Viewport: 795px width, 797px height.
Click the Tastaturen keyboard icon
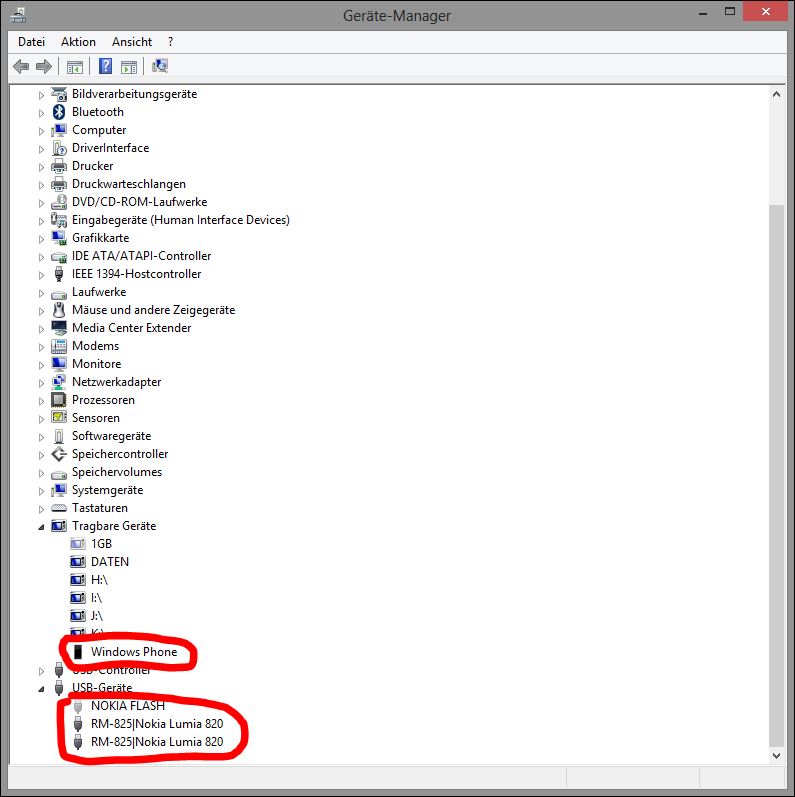point(59,508)
